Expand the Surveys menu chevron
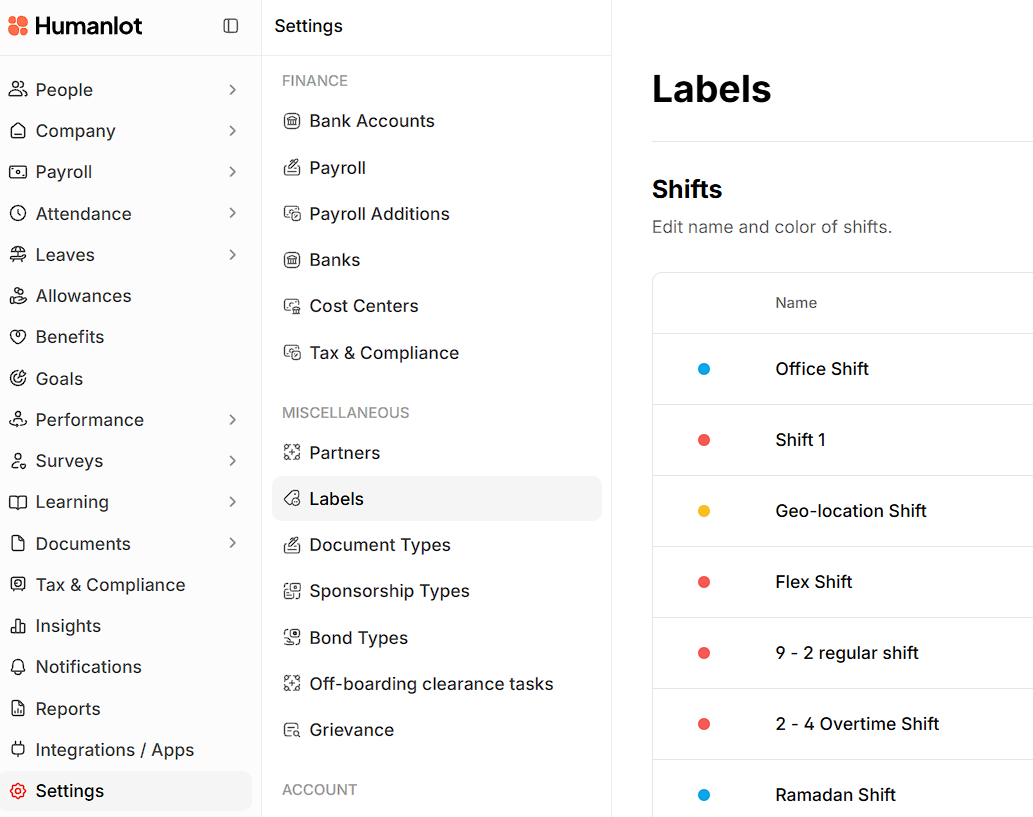Viewport: 1033px width, 817px height. point(233,461)
